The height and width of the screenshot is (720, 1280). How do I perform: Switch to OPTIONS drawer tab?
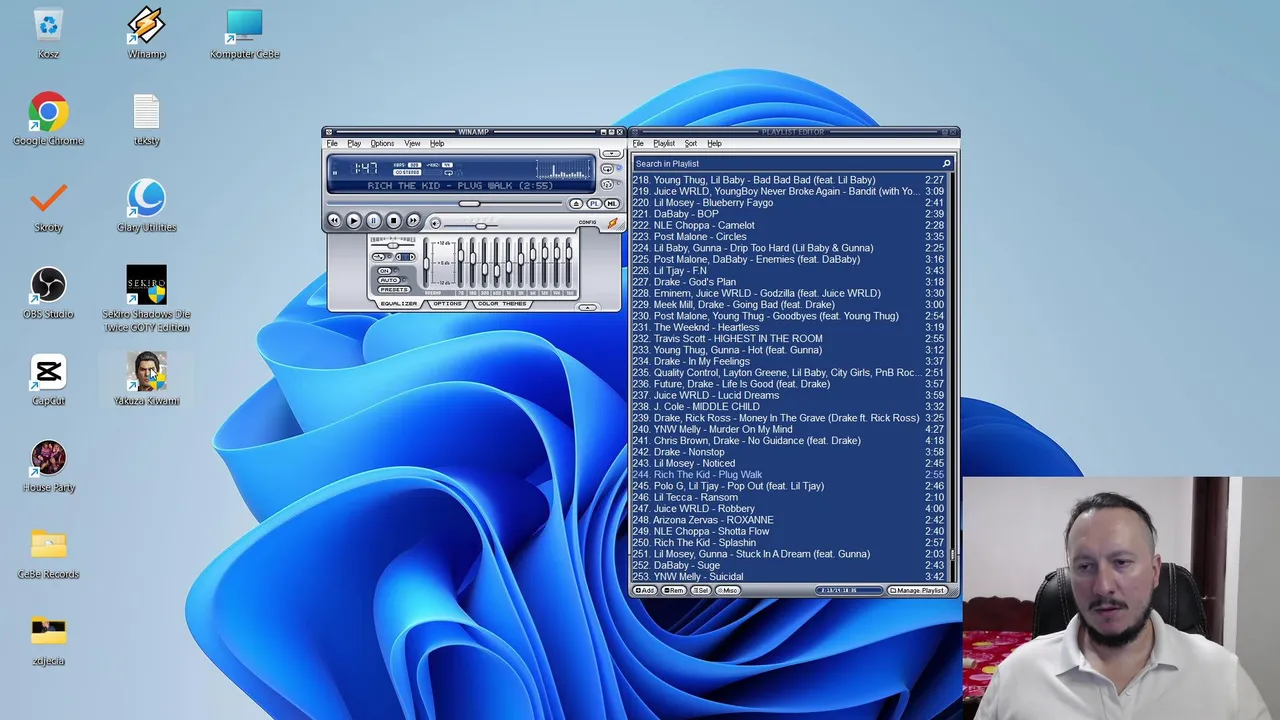(448, 304)
